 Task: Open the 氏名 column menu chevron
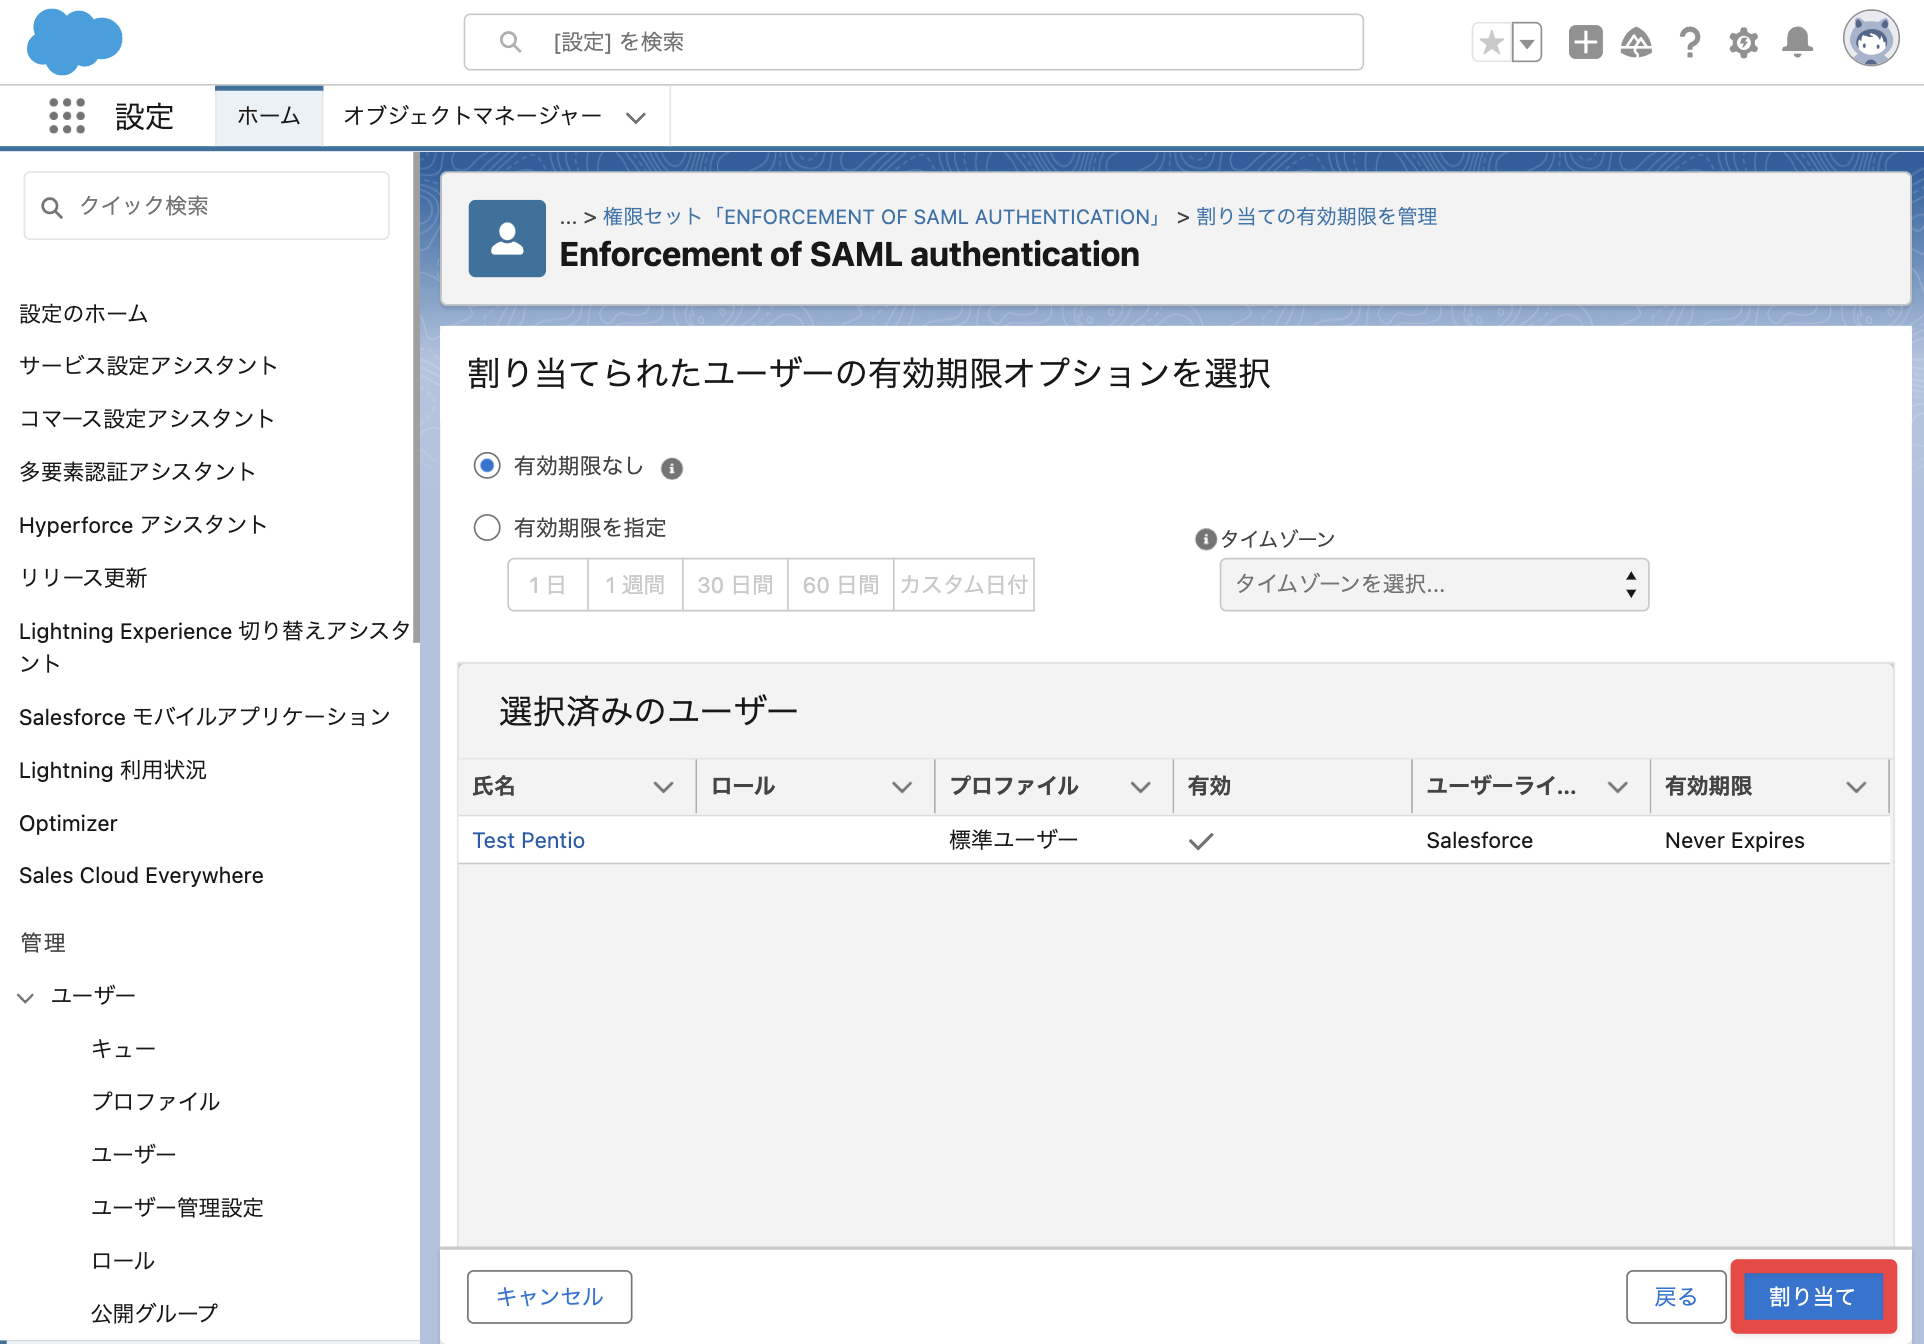(663, 787)
